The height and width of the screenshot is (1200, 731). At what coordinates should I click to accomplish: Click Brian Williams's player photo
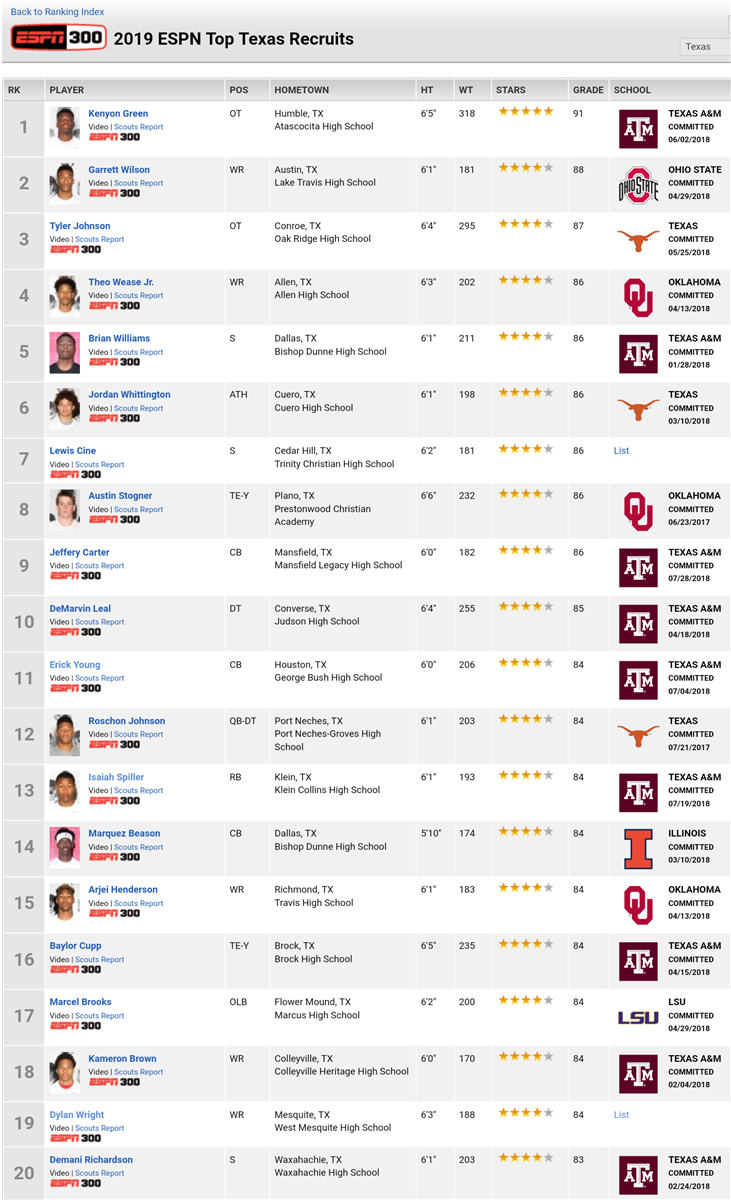click(65, 352)
